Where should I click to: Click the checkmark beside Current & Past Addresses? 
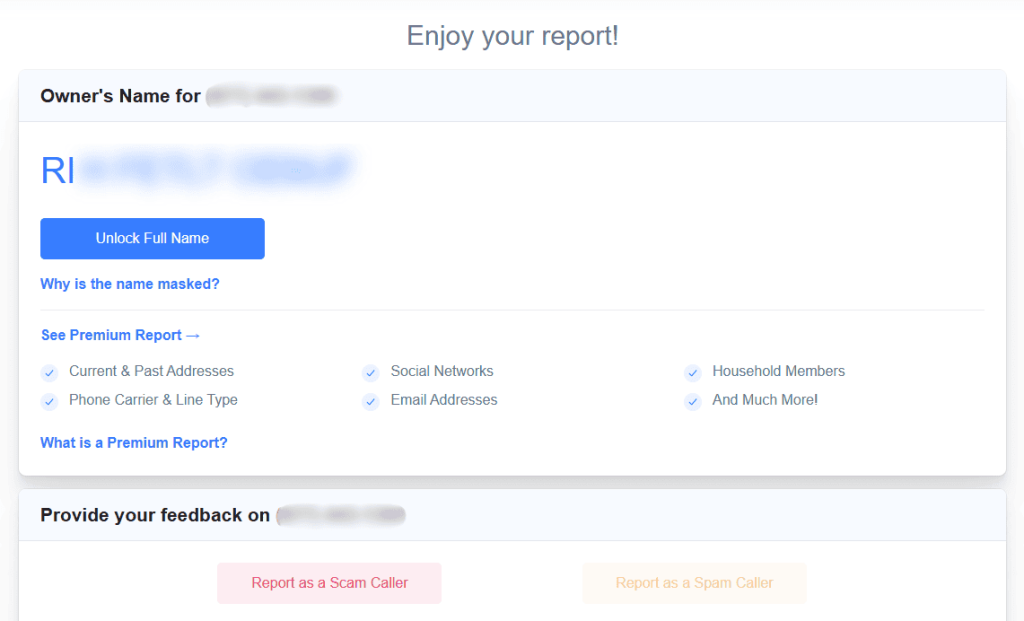click(x=49, y=372)
